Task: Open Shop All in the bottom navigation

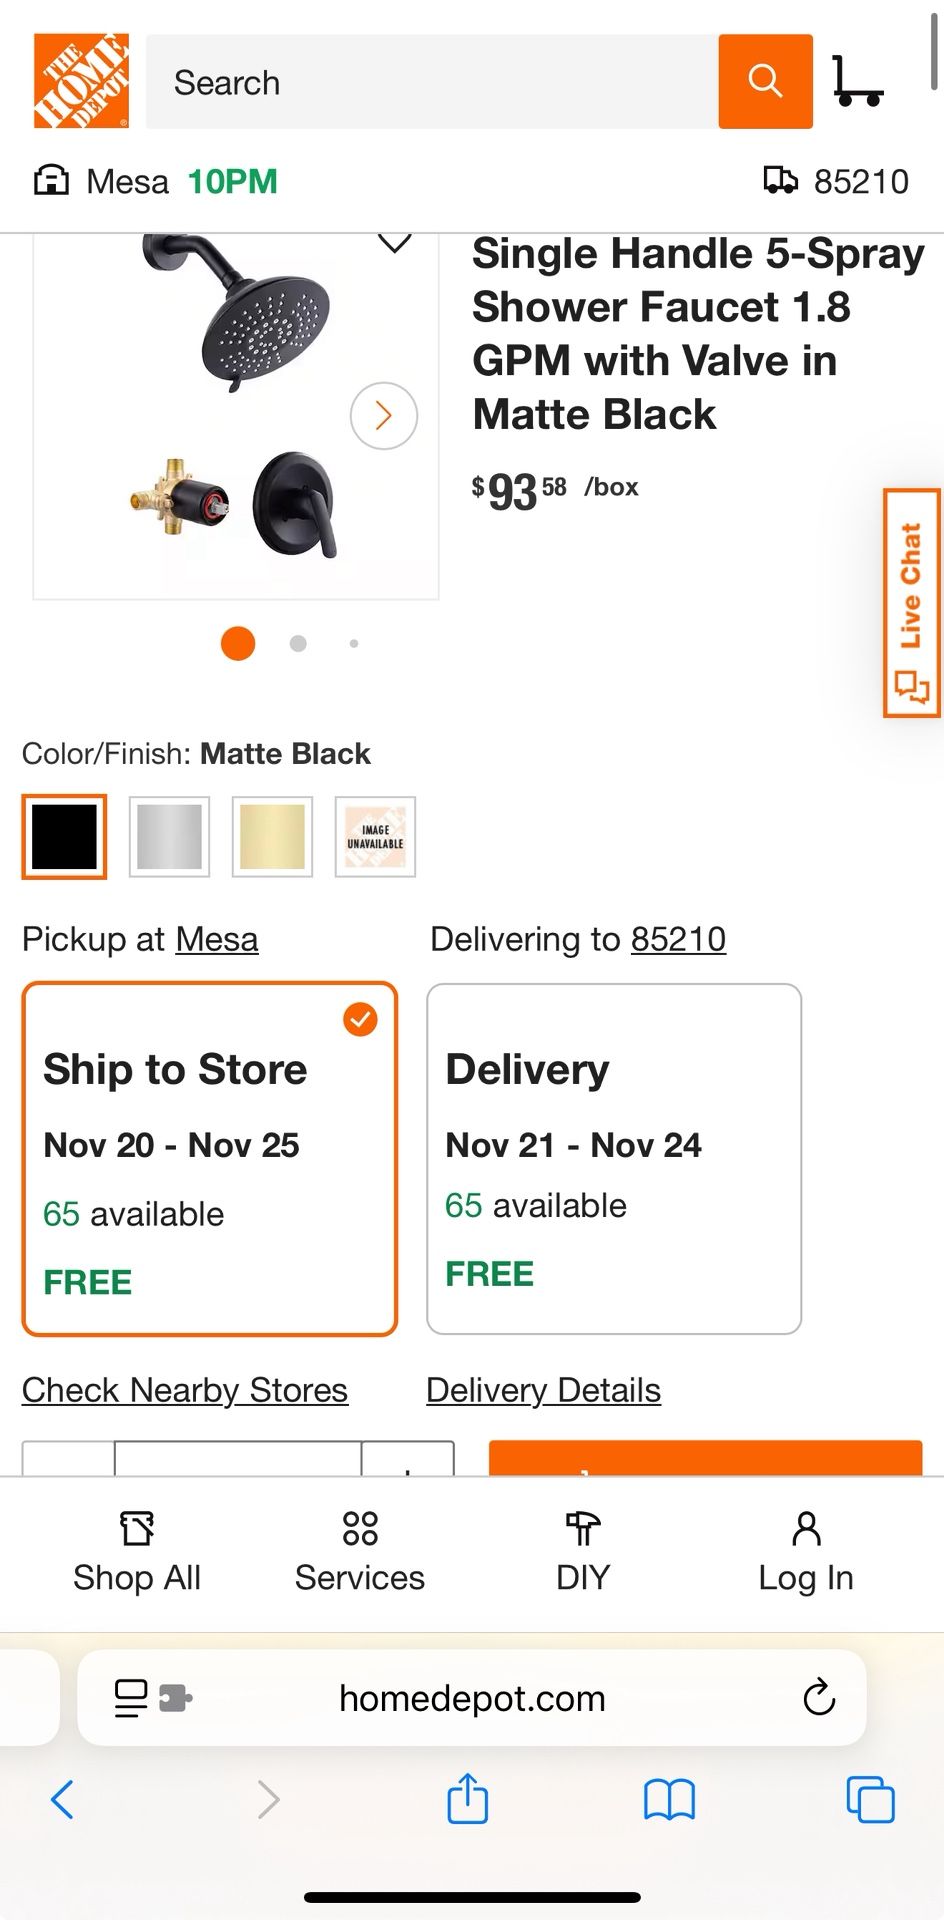Action: [x=136, y=1550]
